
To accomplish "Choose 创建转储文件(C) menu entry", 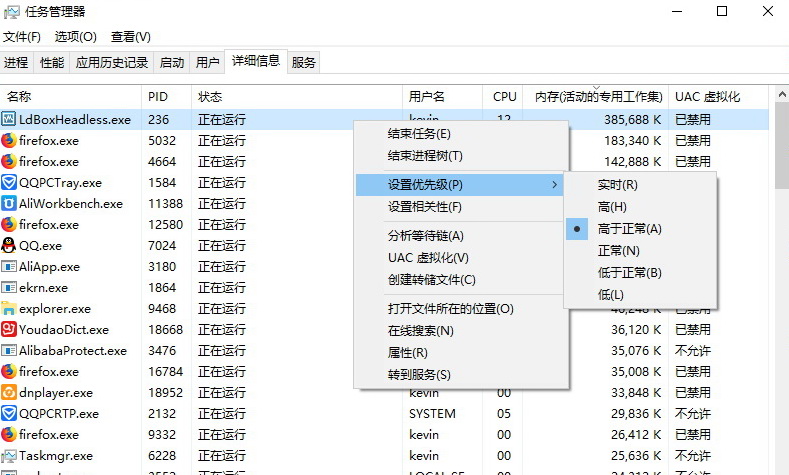I will point(461,280).
